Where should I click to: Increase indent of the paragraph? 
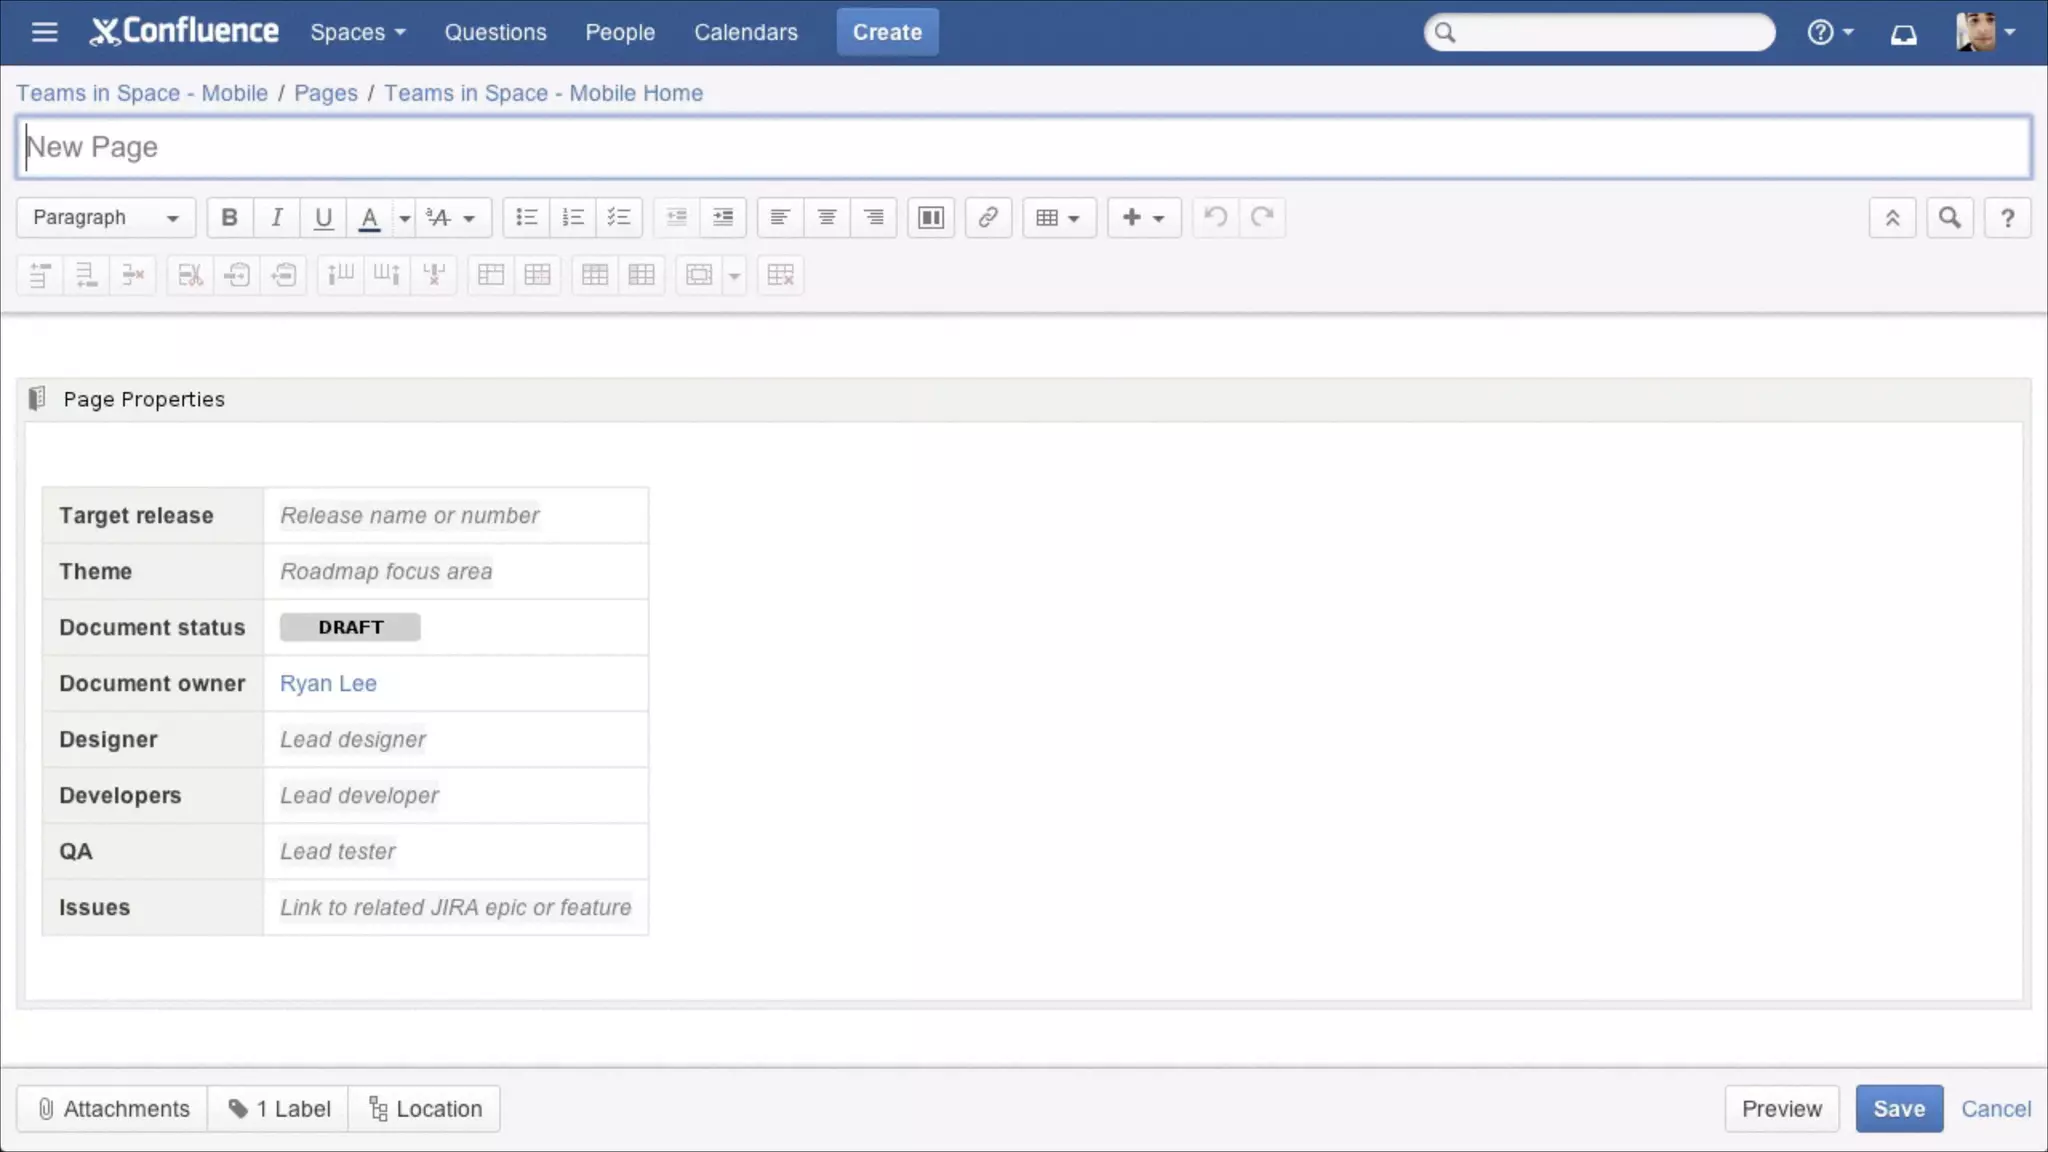[x=722, y=217]
